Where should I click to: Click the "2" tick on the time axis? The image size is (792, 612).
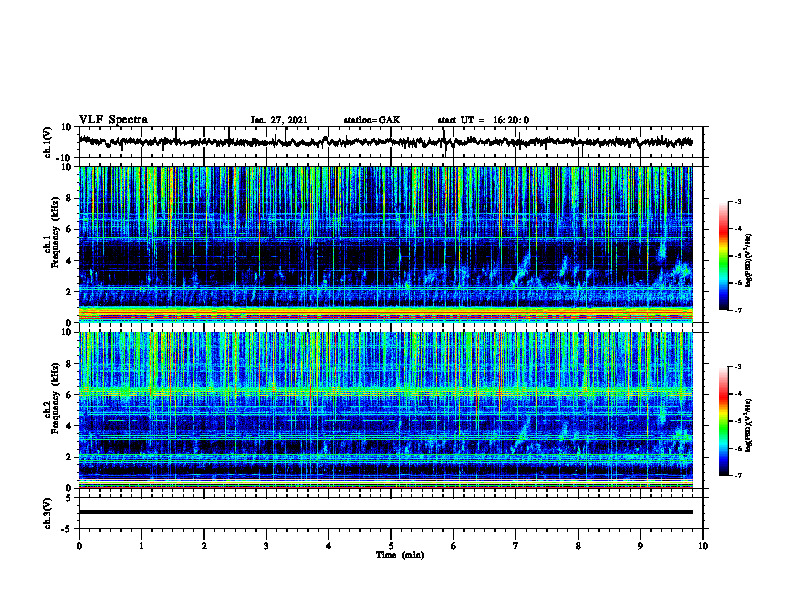click(204, 546)
